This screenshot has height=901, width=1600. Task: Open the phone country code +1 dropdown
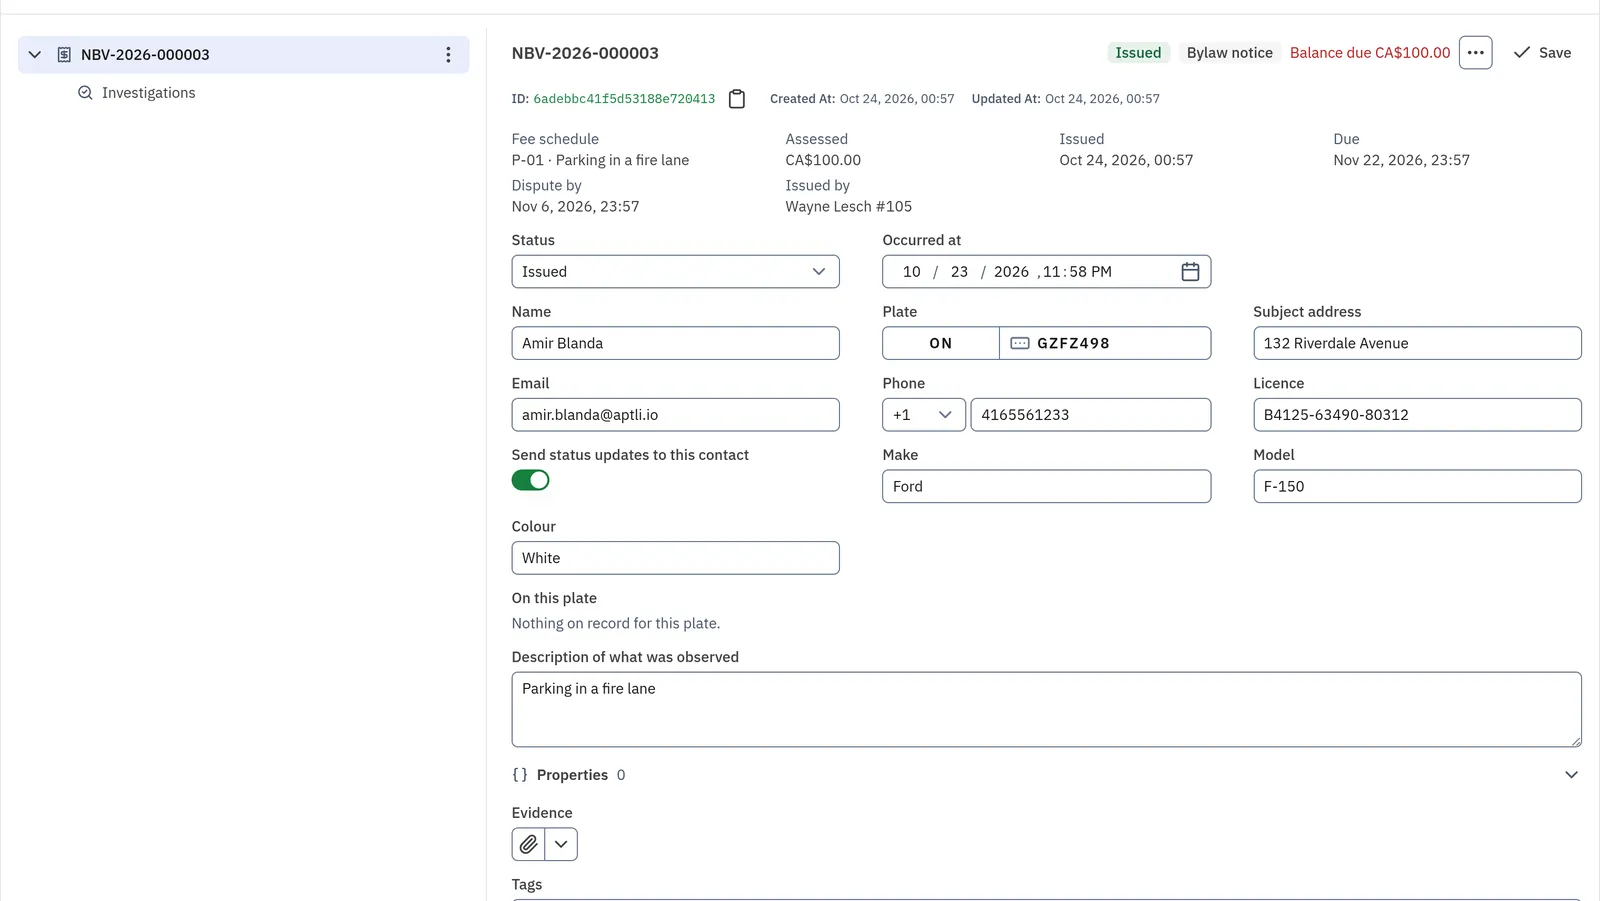coord(924,415)
